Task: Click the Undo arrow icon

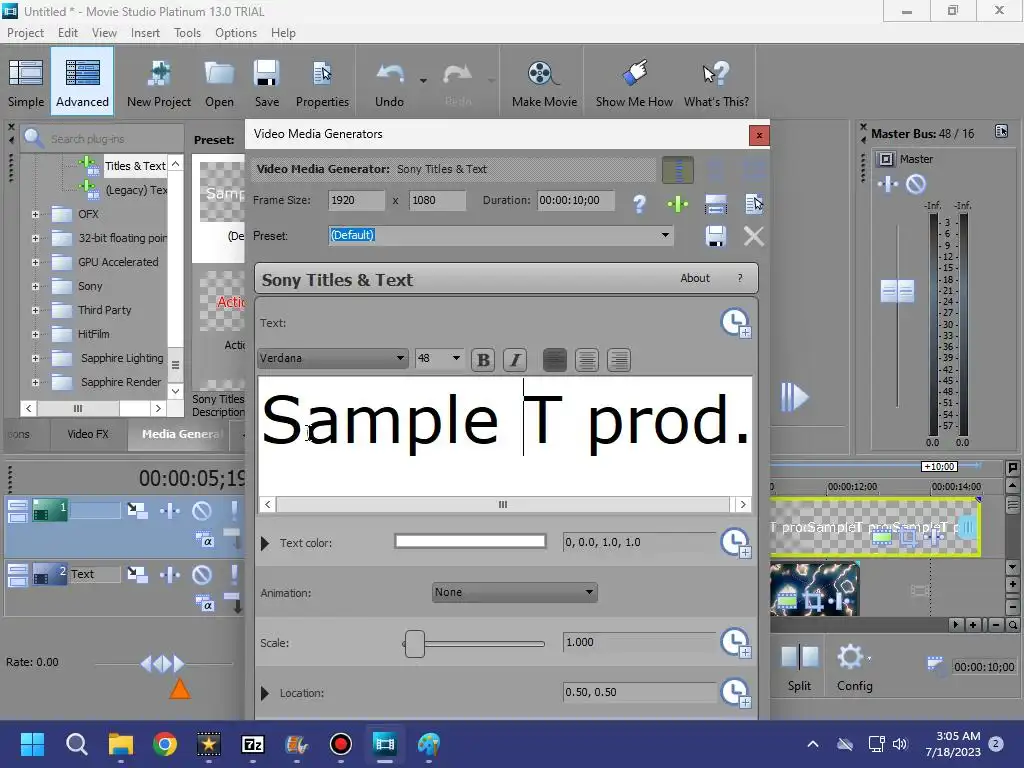Action: (390, 73)
